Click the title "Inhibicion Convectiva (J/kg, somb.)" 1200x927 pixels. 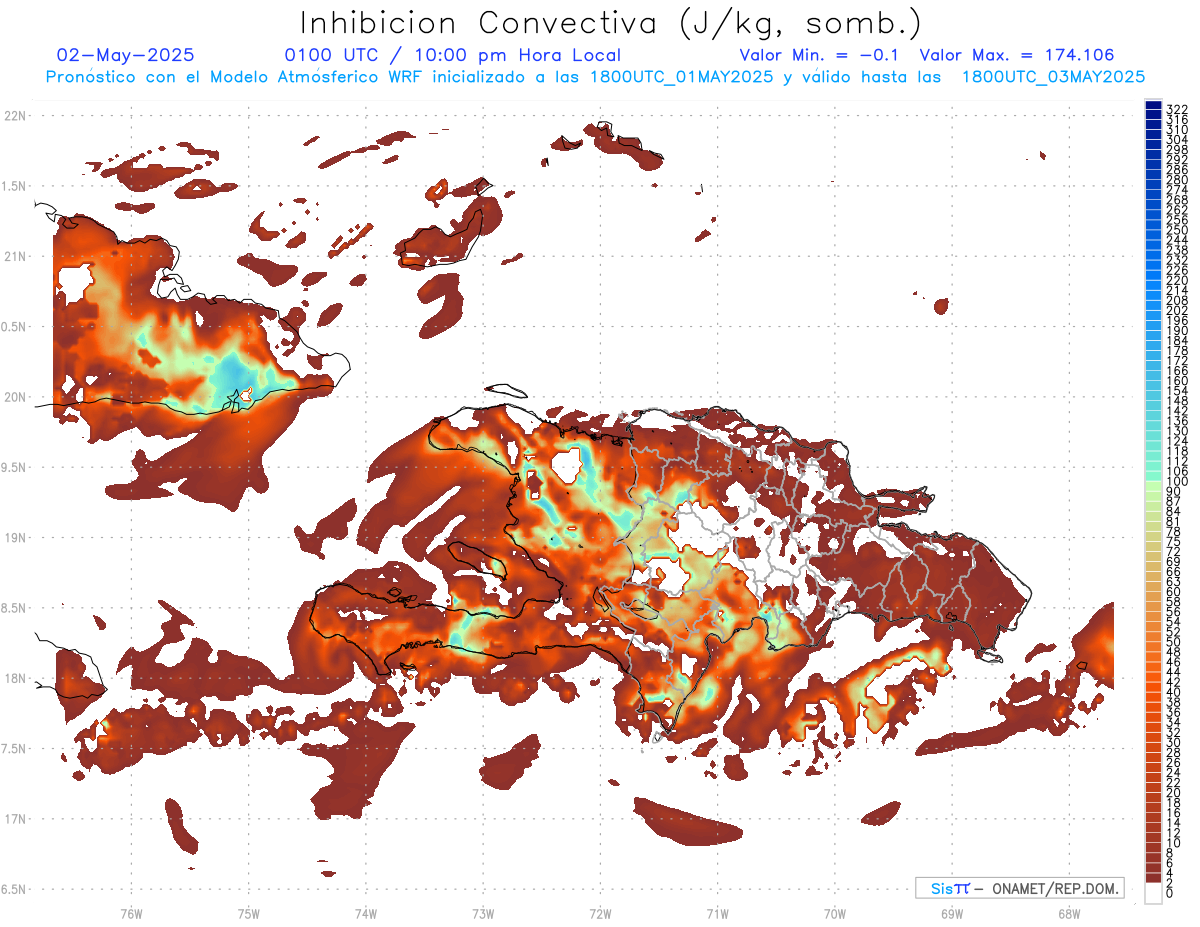tap(611, 24)
